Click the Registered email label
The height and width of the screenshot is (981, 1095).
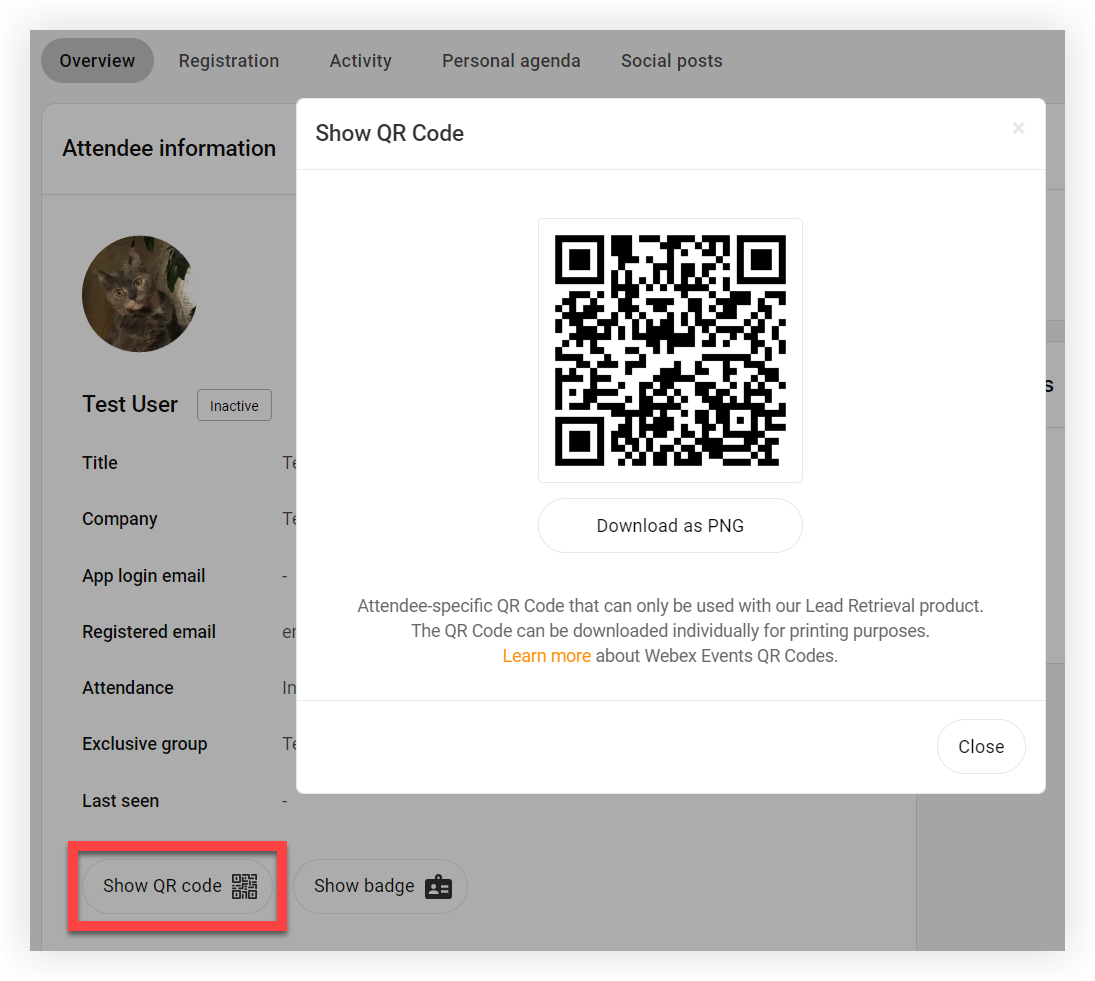pyautogui.click(x=149, y=632)
